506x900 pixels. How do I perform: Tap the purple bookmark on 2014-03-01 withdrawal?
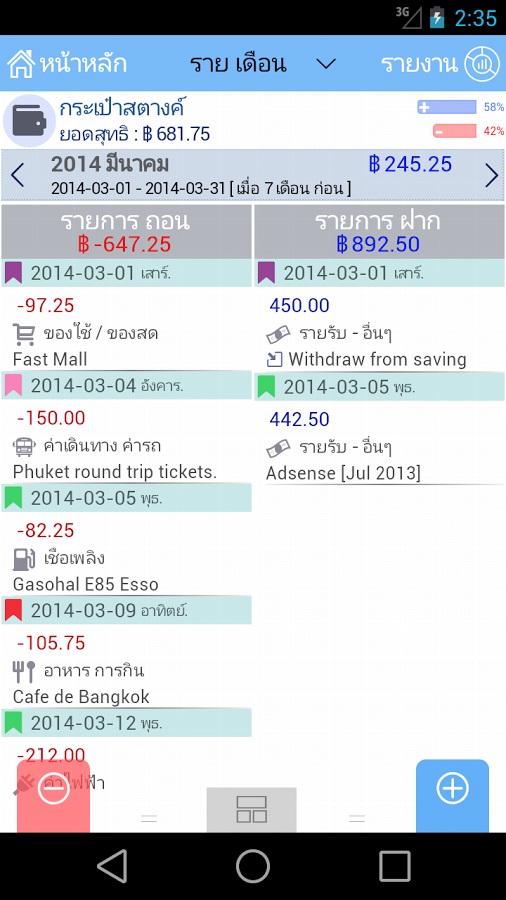coord(13,273)
